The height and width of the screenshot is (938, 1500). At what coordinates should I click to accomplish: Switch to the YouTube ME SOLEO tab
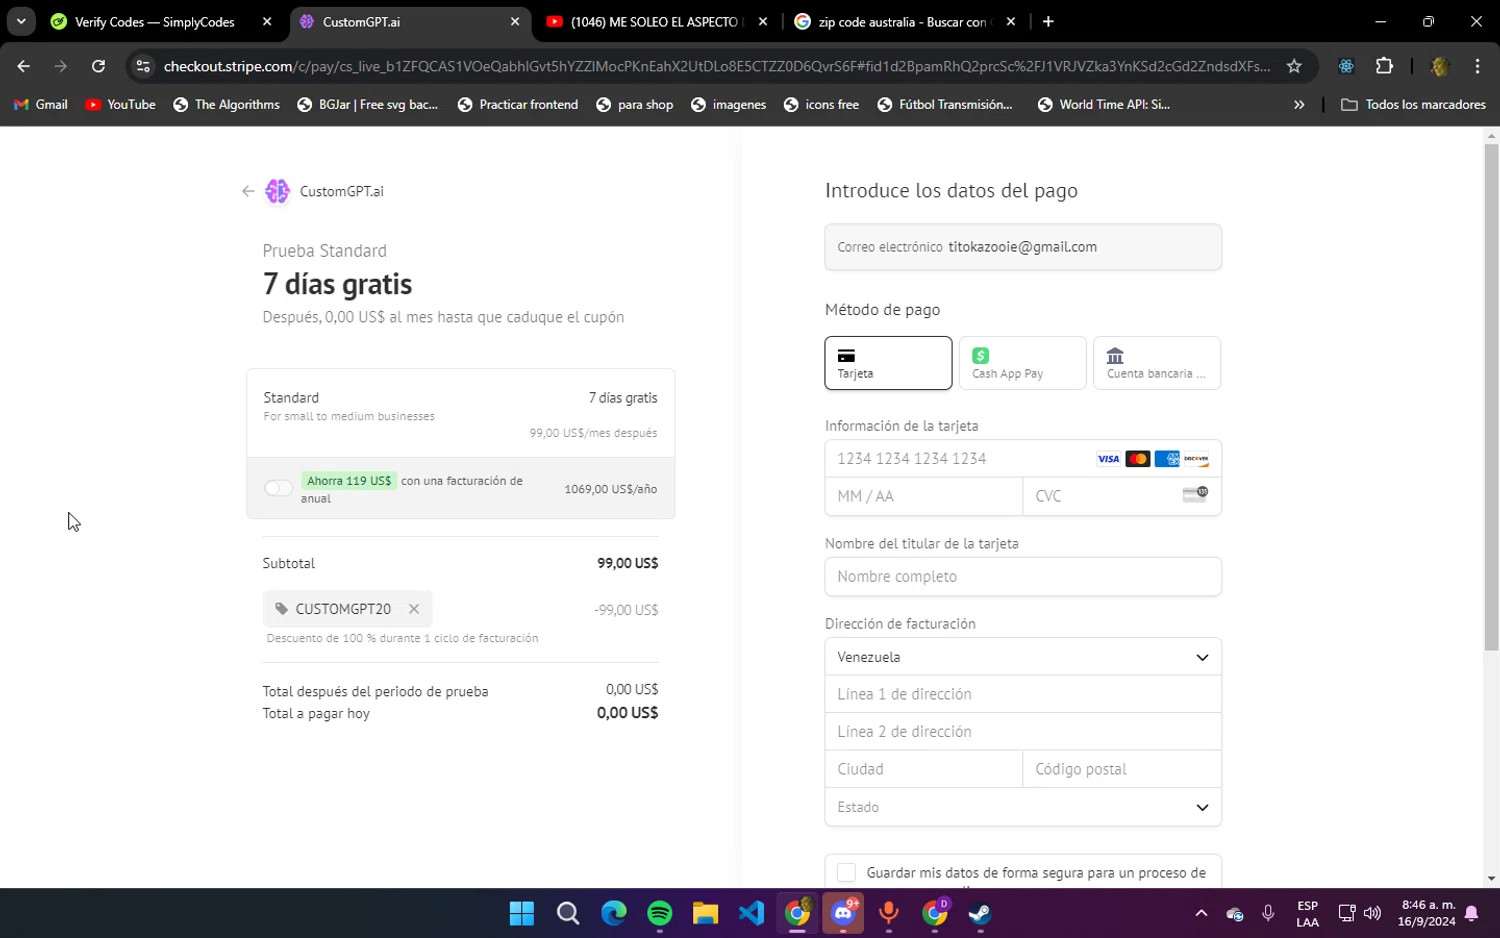[657, 22]
